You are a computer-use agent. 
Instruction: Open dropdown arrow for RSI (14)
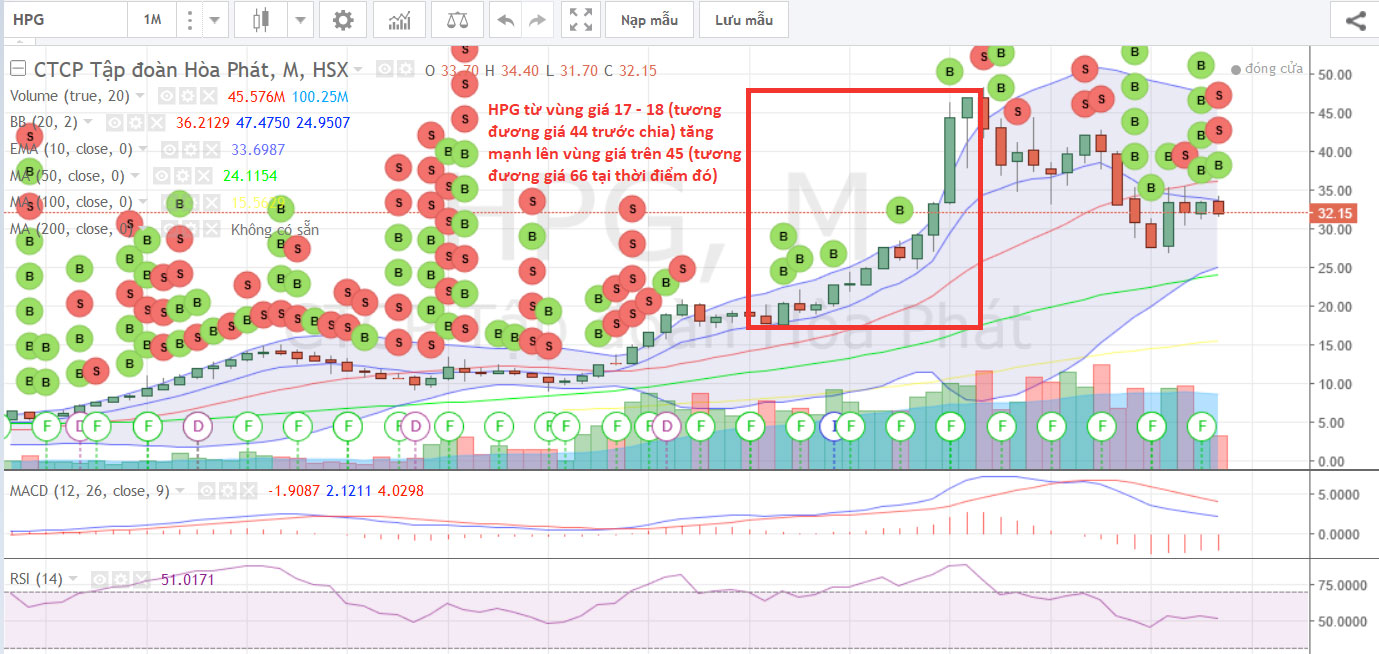72,579
